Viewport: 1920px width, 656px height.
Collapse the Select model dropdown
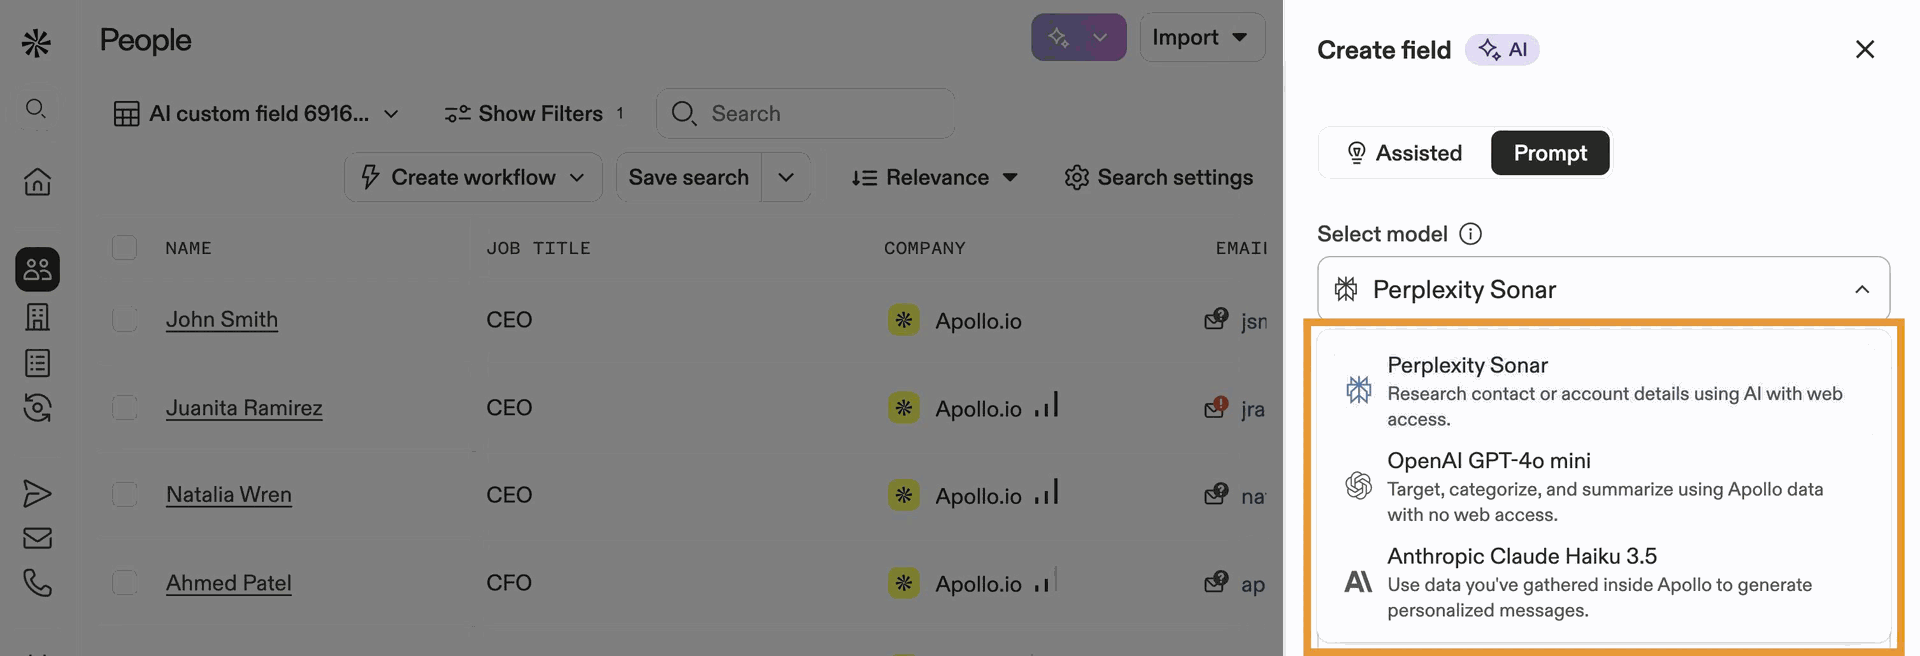tap(1862, 289)
